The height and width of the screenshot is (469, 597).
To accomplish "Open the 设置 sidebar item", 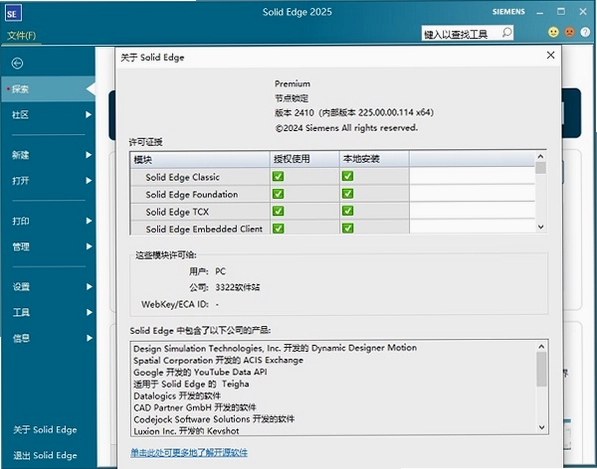I will pyautogui.click(x=48, y=287).
